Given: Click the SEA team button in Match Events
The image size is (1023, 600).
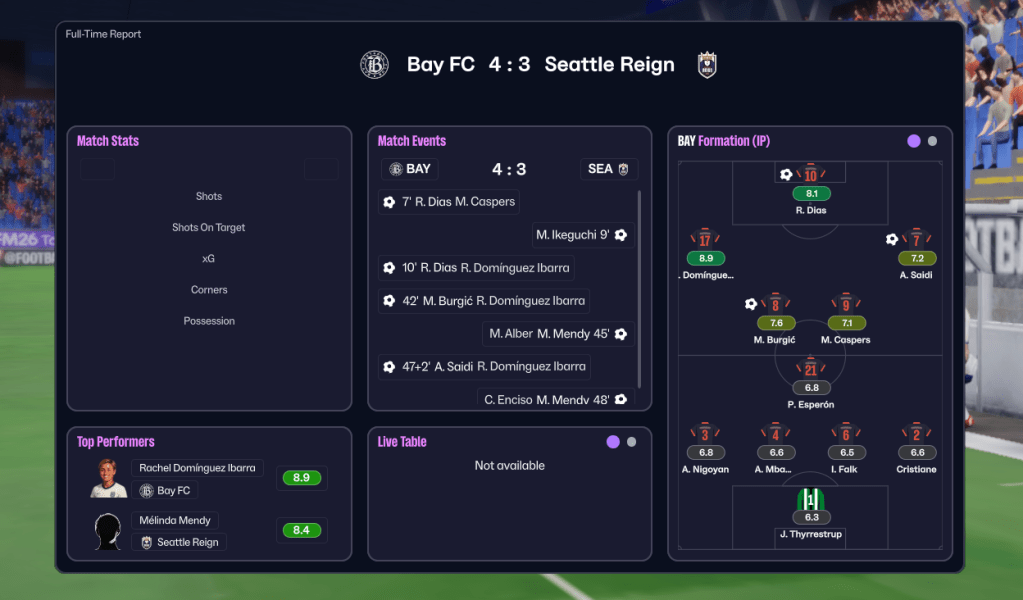Looking at the screenshot, I should coord(608,169).
